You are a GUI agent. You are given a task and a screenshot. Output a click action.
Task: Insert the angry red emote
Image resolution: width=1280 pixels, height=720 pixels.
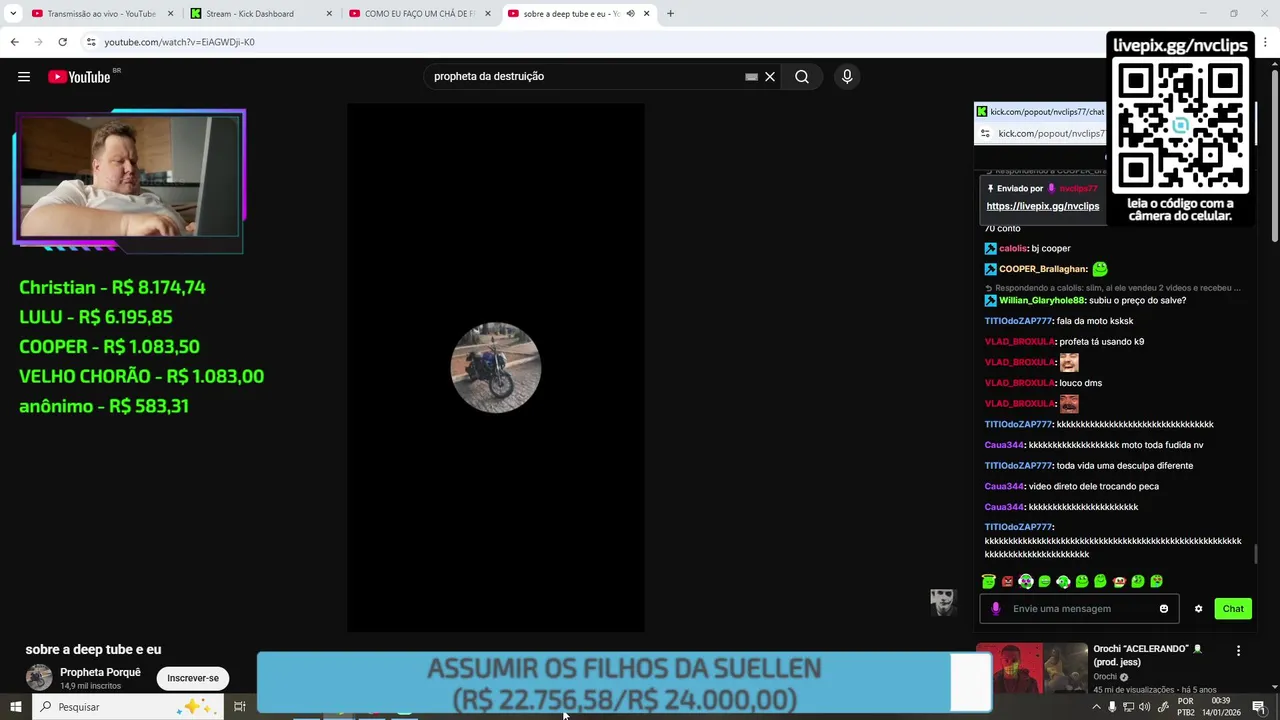tap(1007, 581)
